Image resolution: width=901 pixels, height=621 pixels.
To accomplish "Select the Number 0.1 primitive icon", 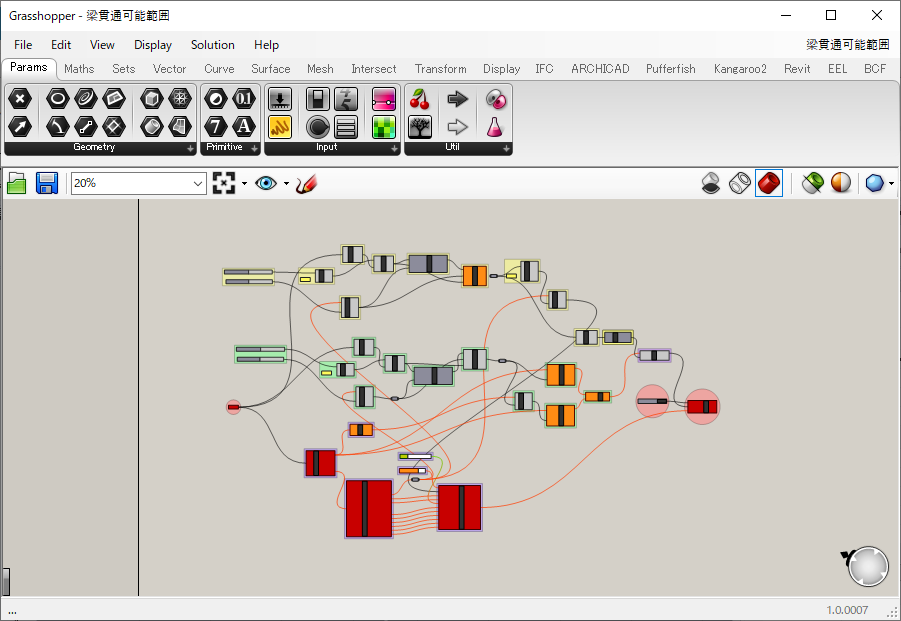I will [x=244, y=99].
